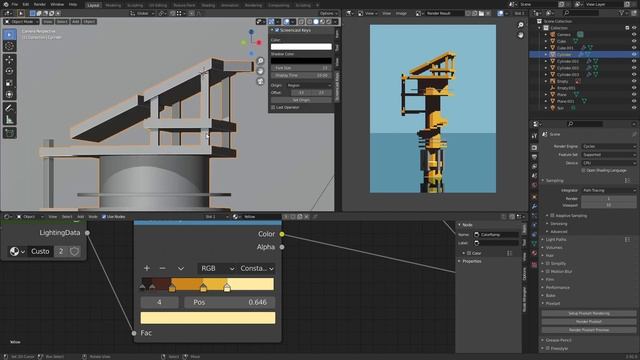Image resolution: width=640 pixels, height=360 pixels.
Task: Select the Cursor tool in viewport toolbar
Action: click(9, 46)
